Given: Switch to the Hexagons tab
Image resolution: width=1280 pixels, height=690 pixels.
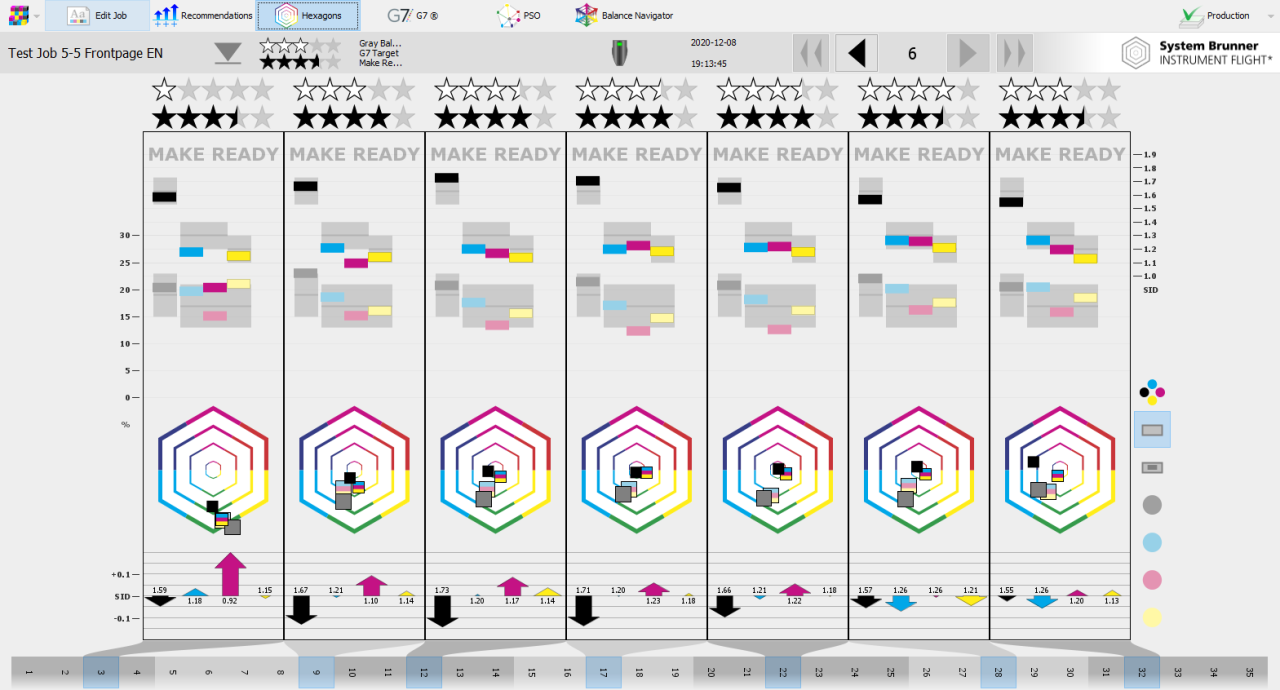Looking at the screenshot, I should (308, 15).
